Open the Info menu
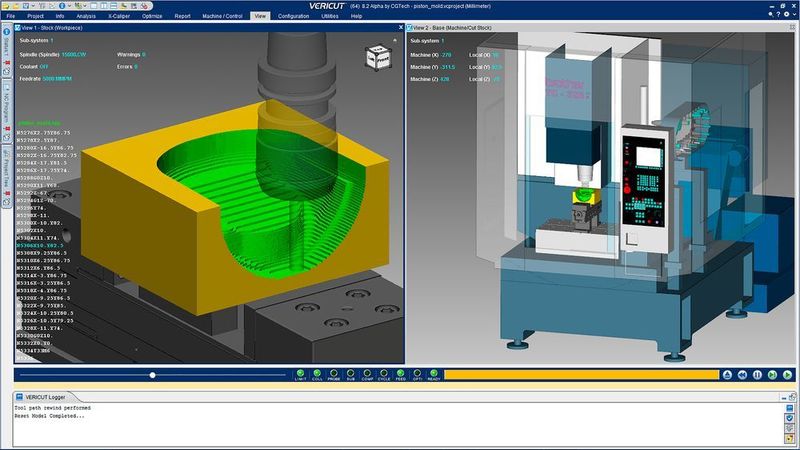This screenshot has width=800, height=450. tap(60, 16)
